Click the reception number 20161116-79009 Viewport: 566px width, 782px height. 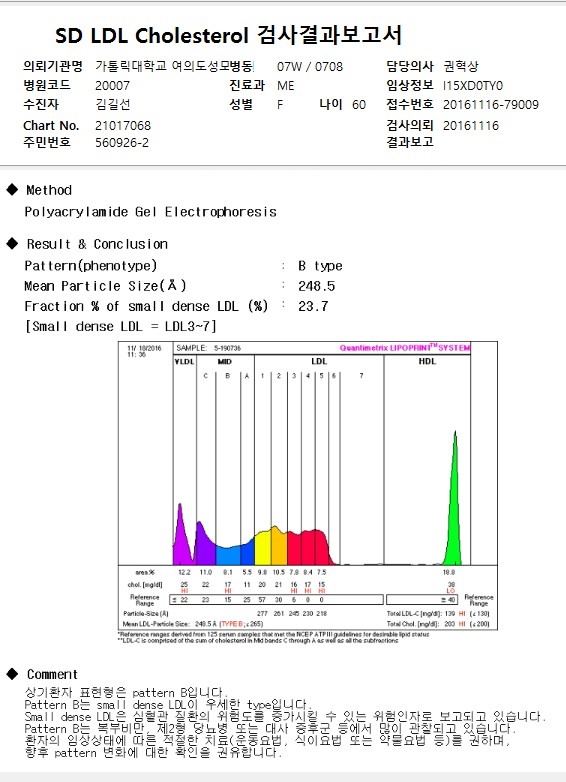coord(491,105)
